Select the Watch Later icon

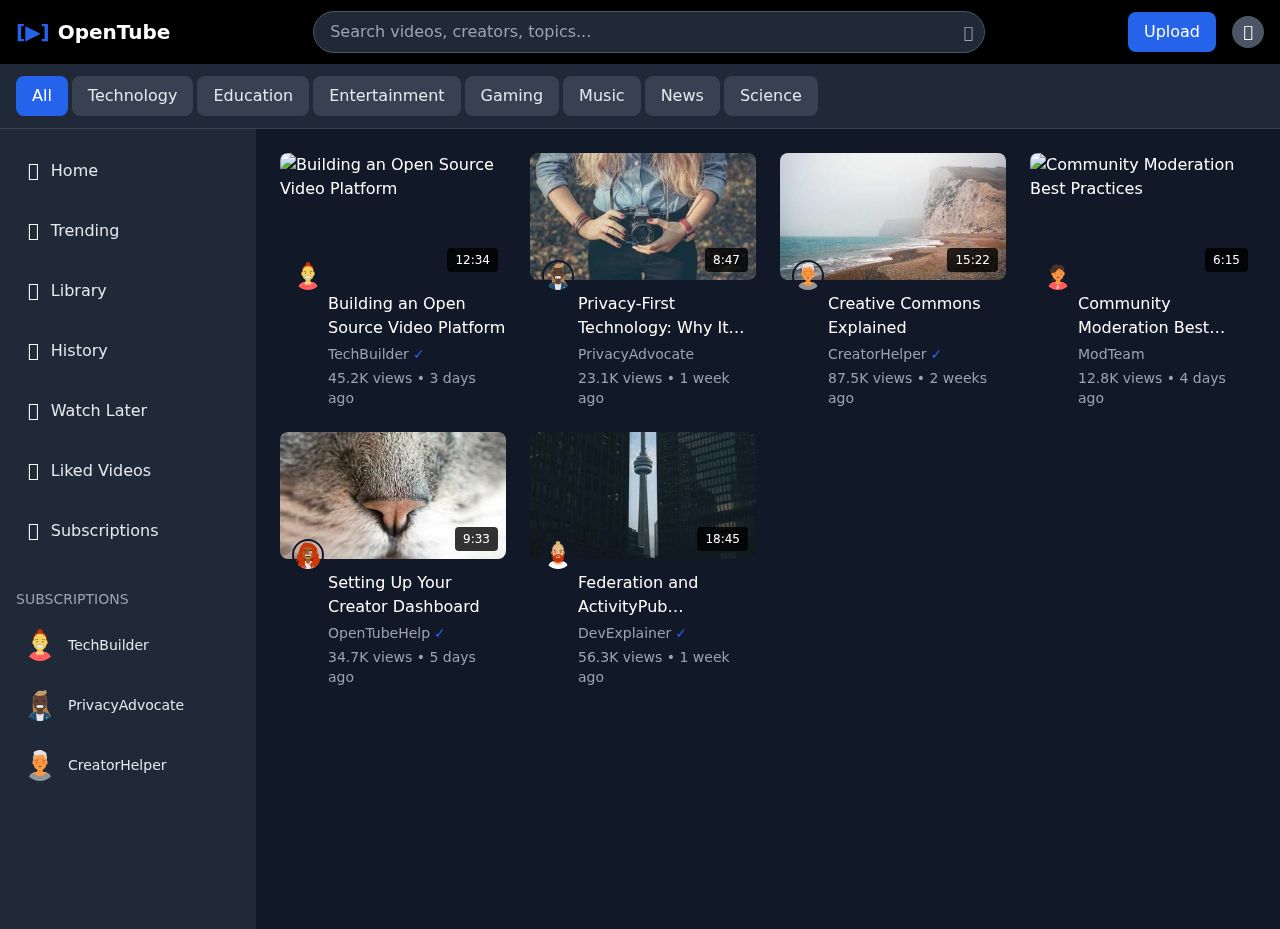(33, 411)
